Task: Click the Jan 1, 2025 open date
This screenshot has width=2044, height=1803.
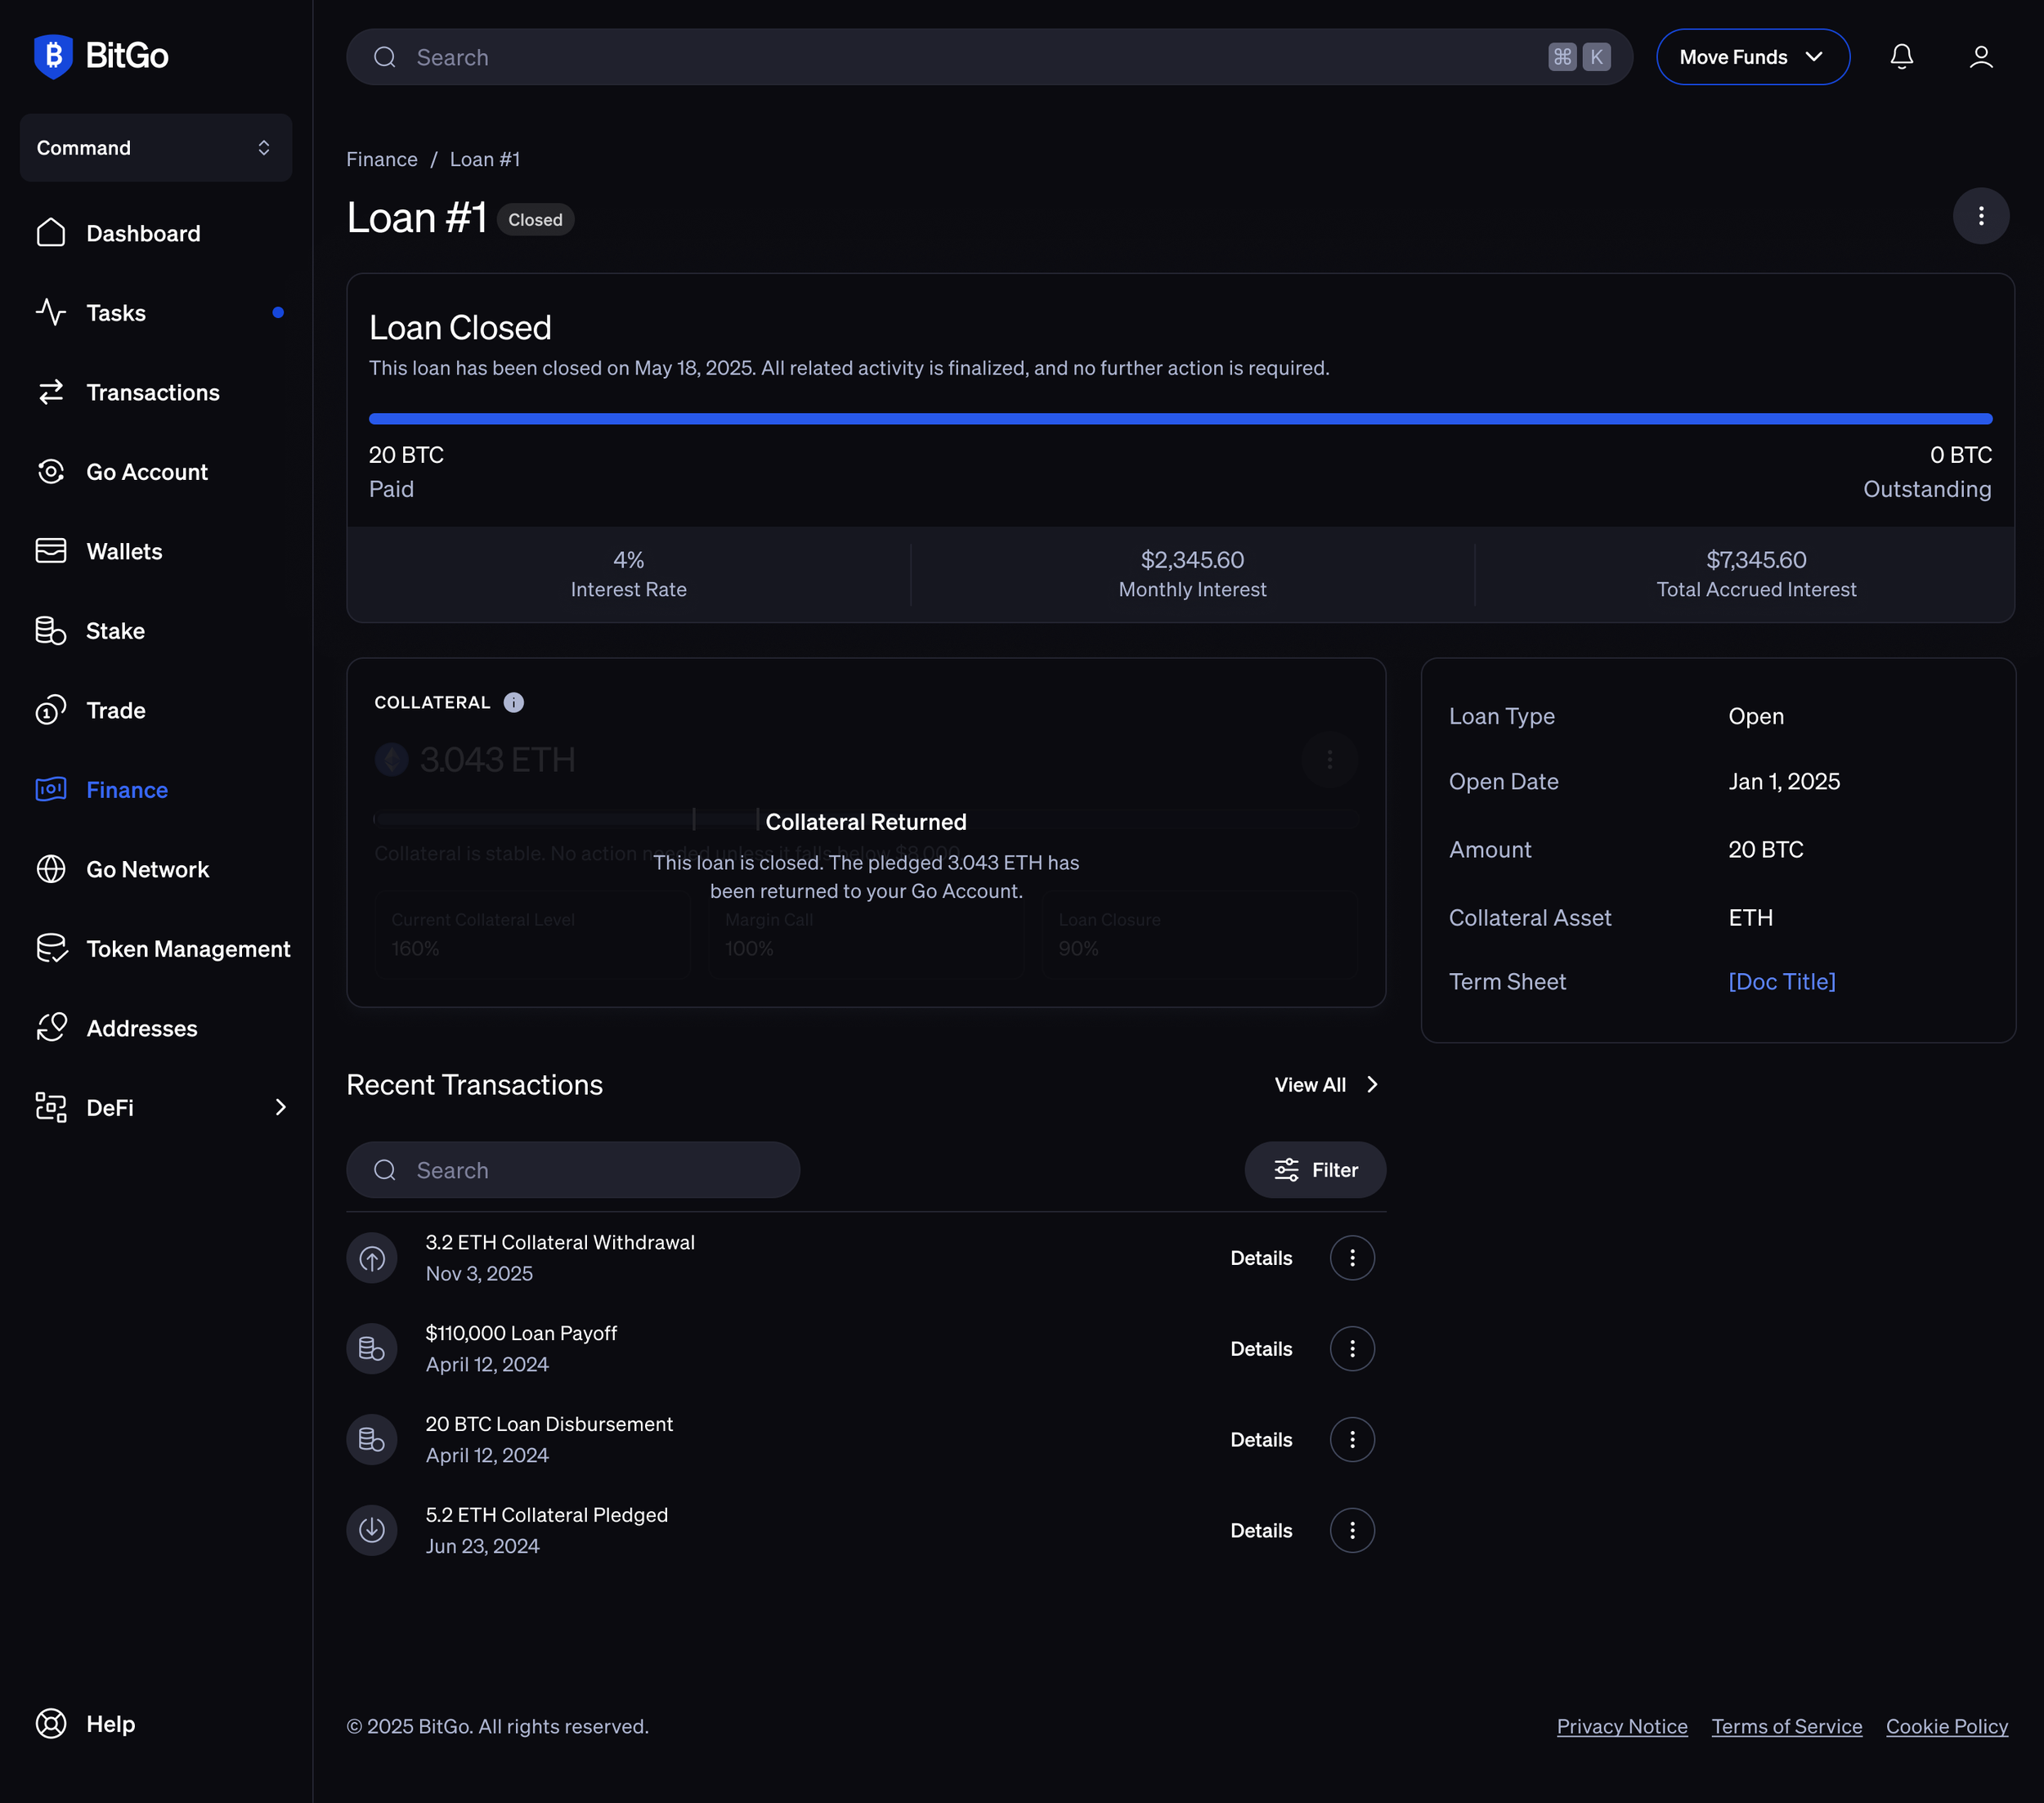Action: pyautogui.click(x=1783, y=781)
